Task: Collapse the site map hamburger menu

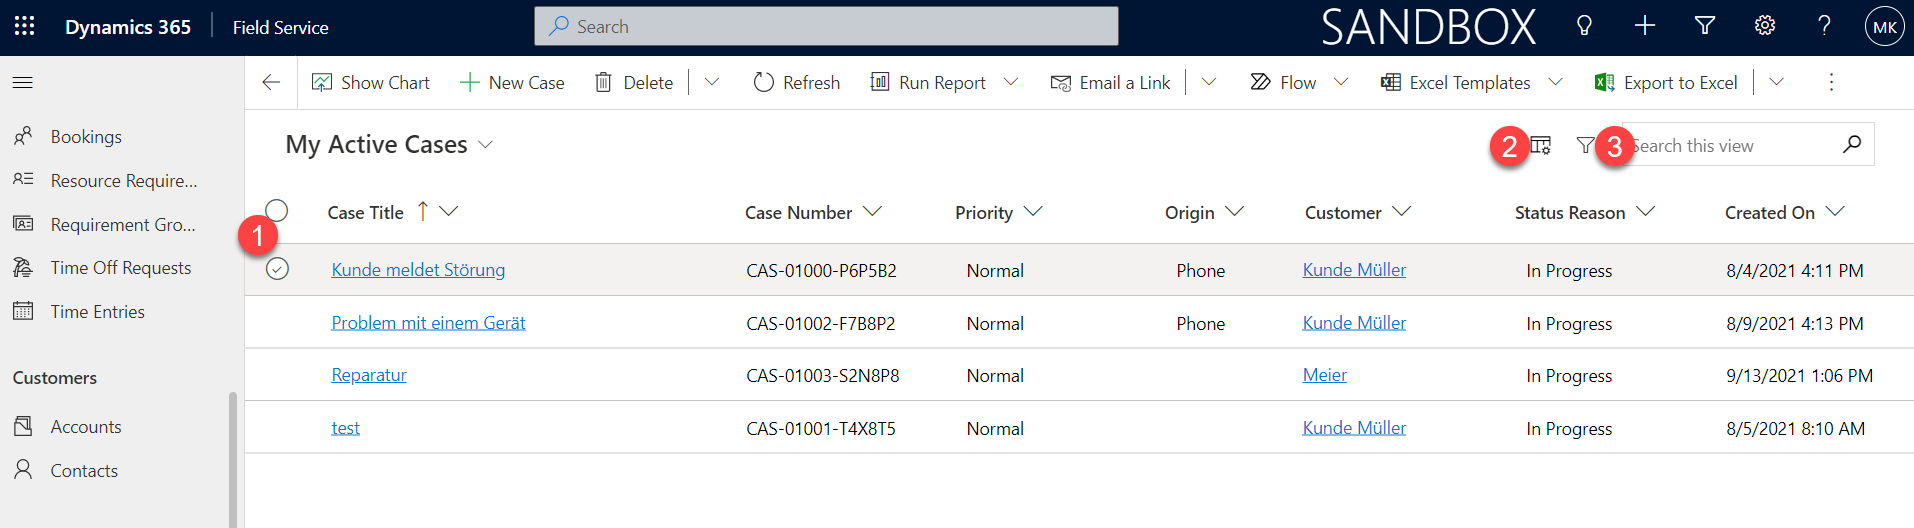Action: click(23, 83)
